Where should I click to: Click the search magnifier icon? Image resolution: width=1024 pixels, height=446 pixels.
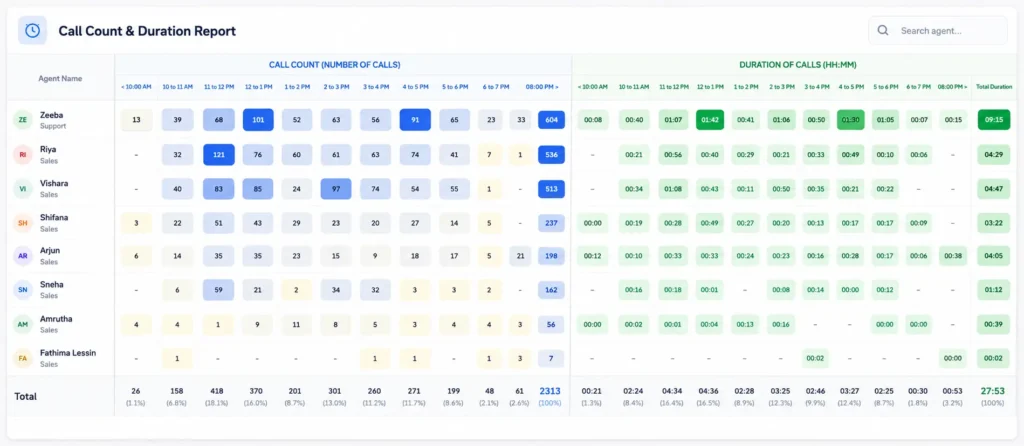click(883, 30)
